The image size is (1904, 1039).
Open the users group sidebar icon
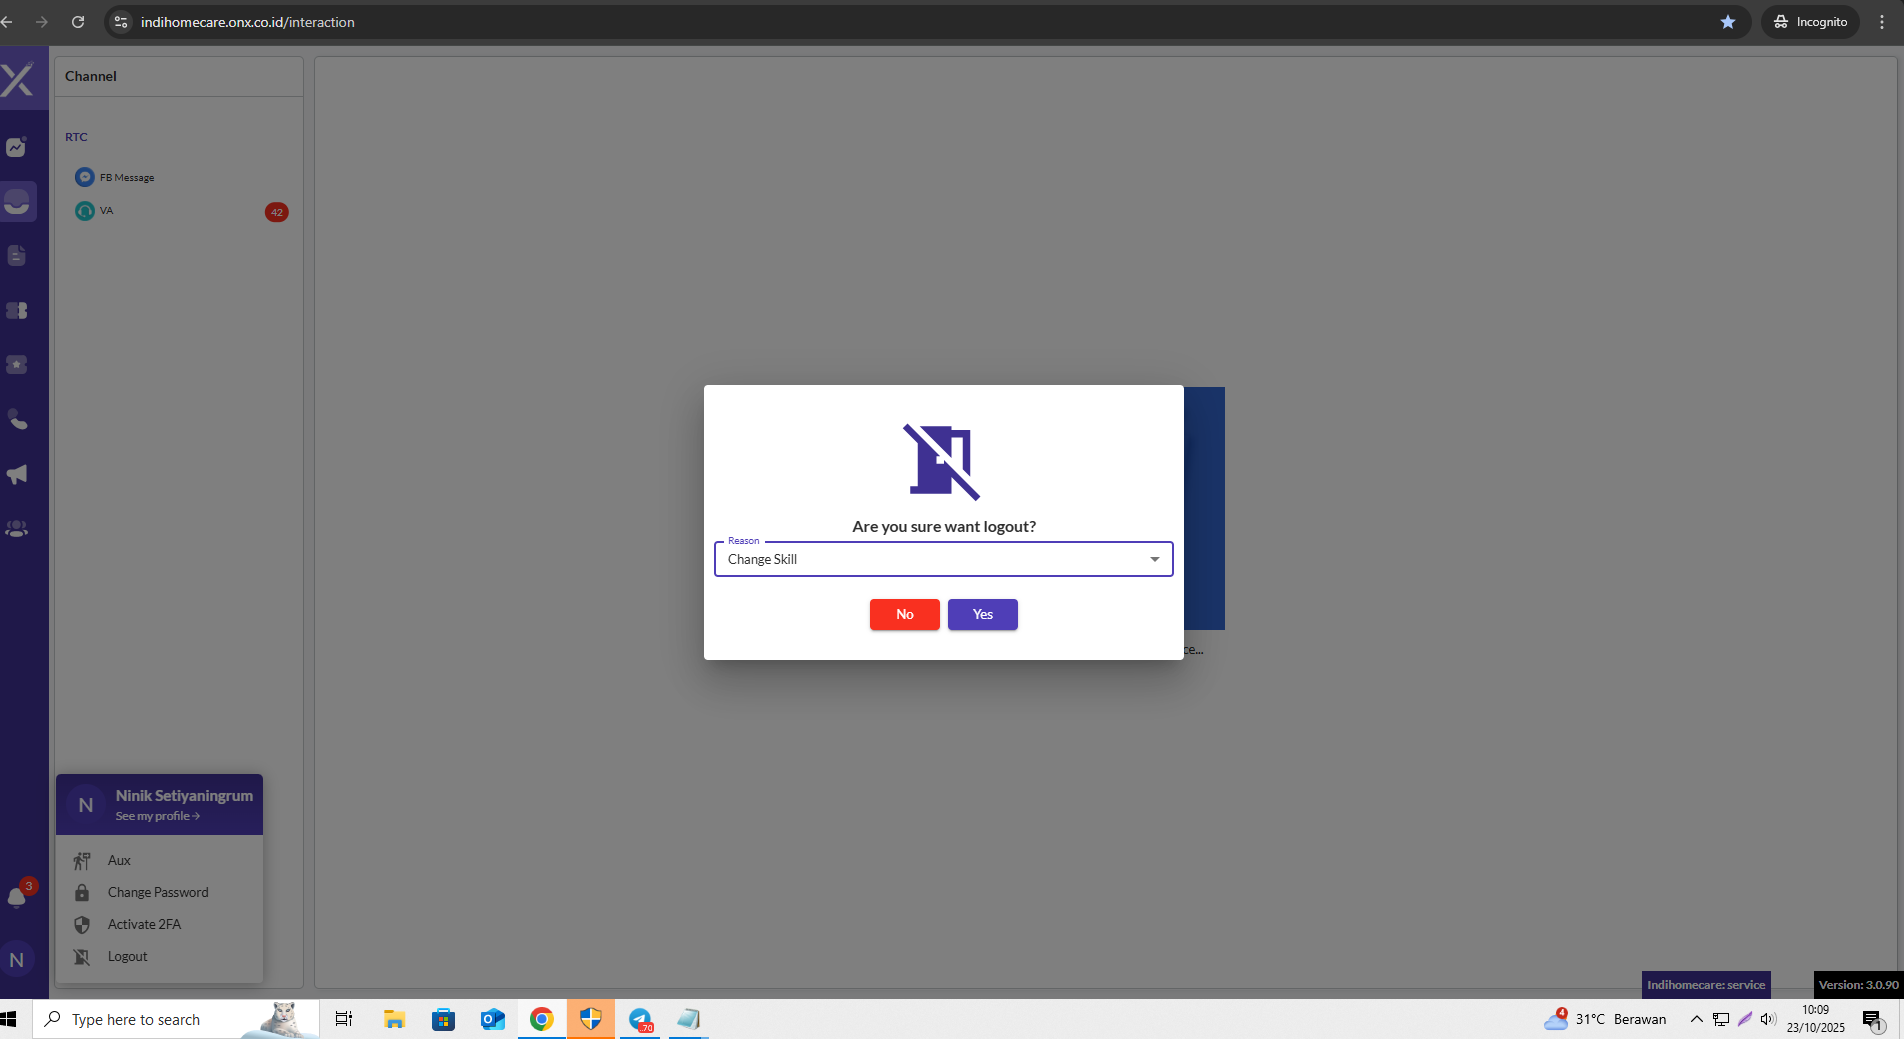(x=17, y=529)
